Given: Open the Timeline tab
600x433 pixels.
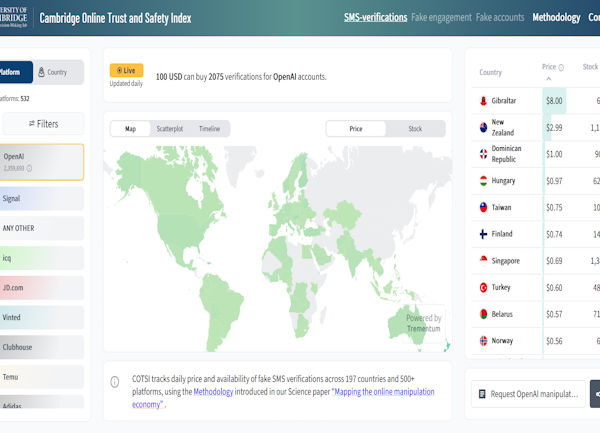Looking at the screenshot, I should (x=209, y=129).
